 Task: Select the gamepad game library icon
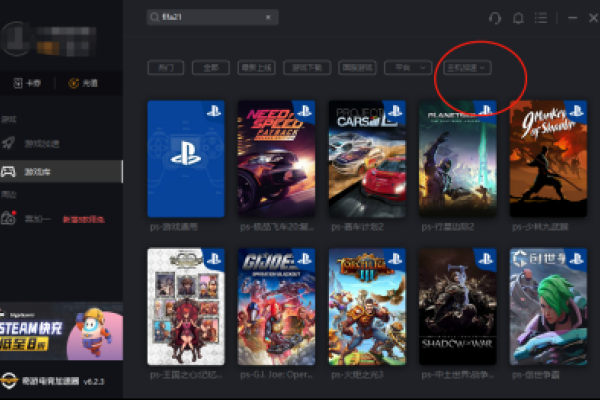coord(8,171)
